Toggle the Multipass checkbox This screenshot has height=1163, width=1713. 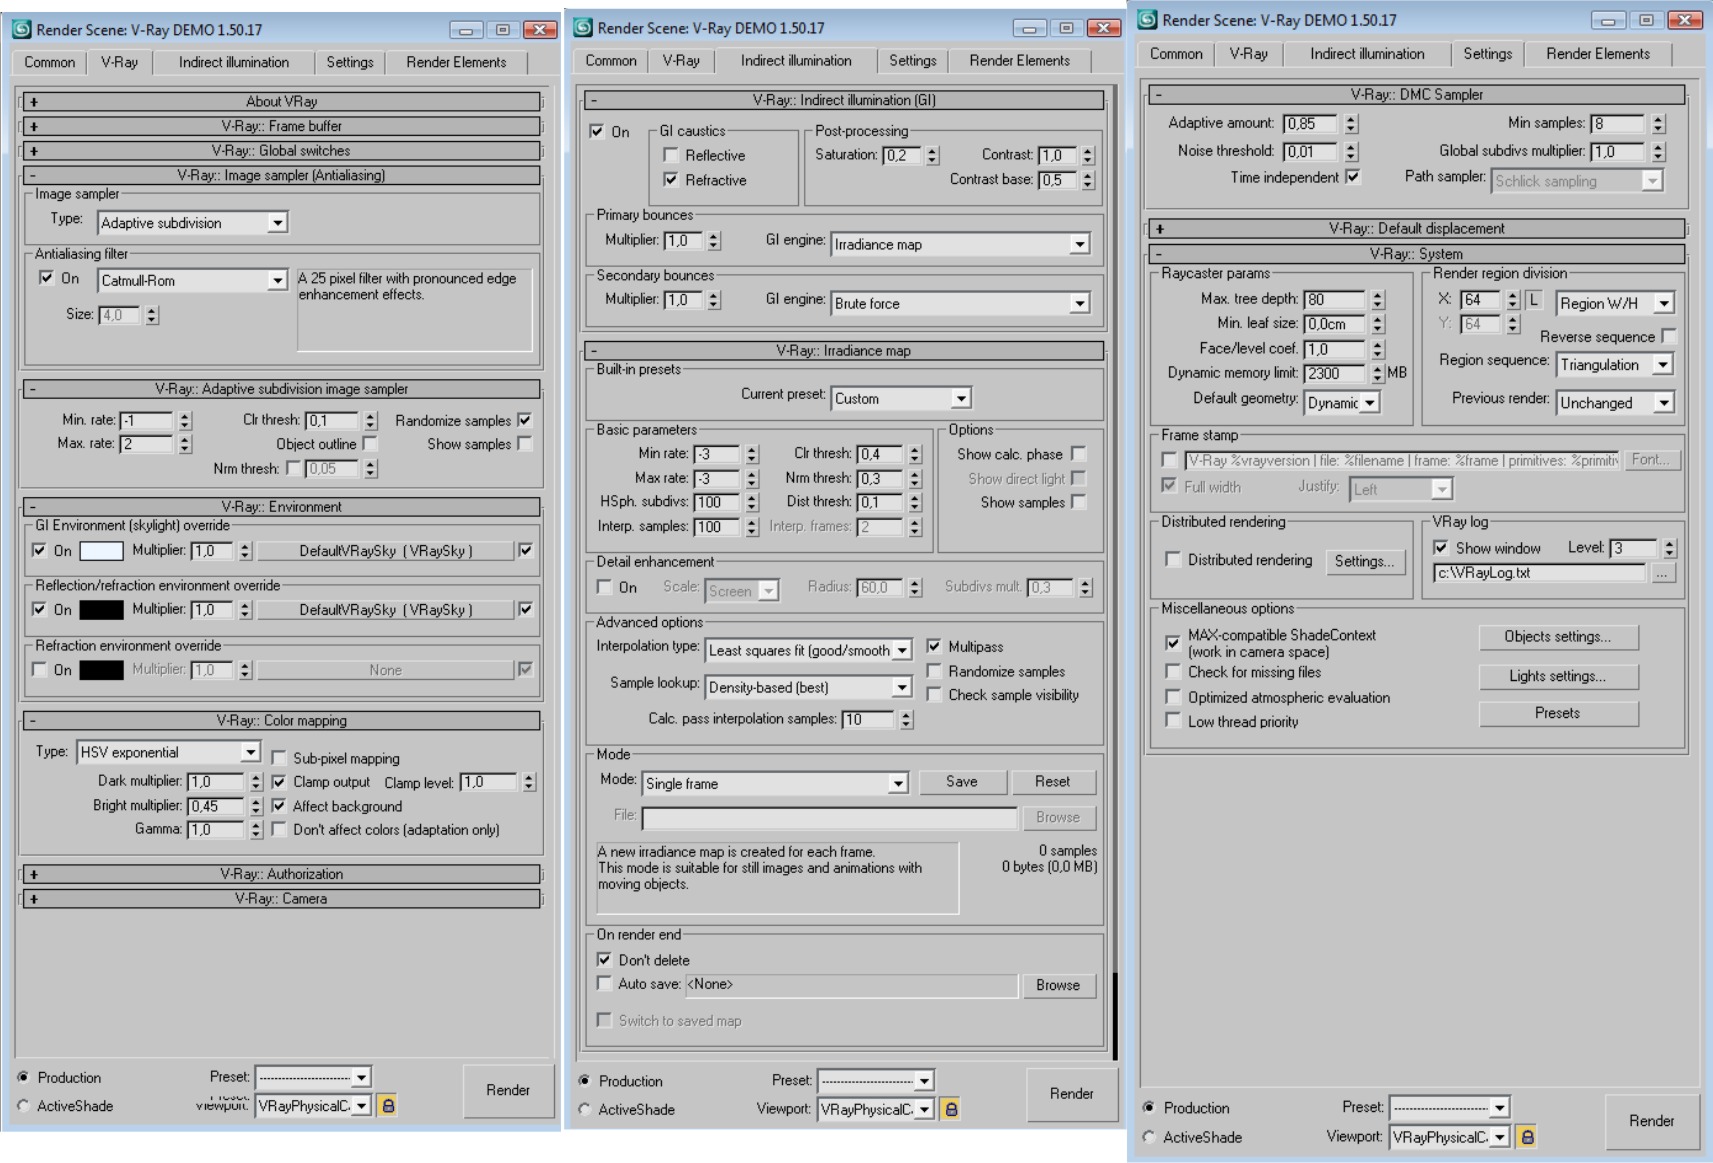[934, 646]
